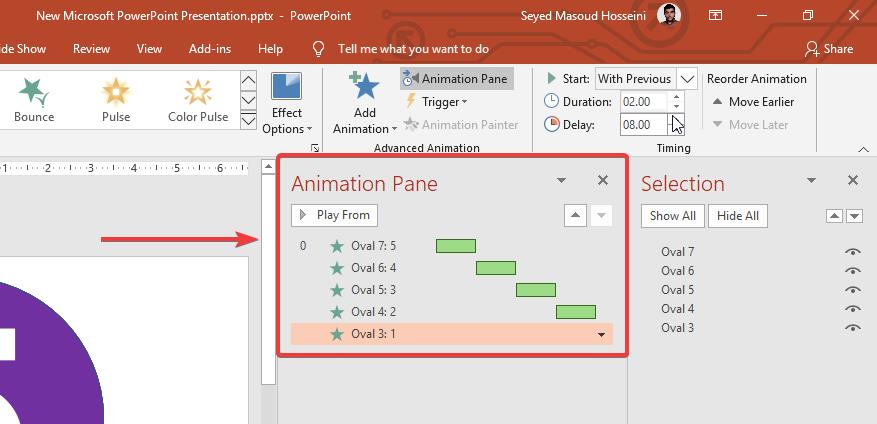Toggle the Animation Pane button

[457, 79]
